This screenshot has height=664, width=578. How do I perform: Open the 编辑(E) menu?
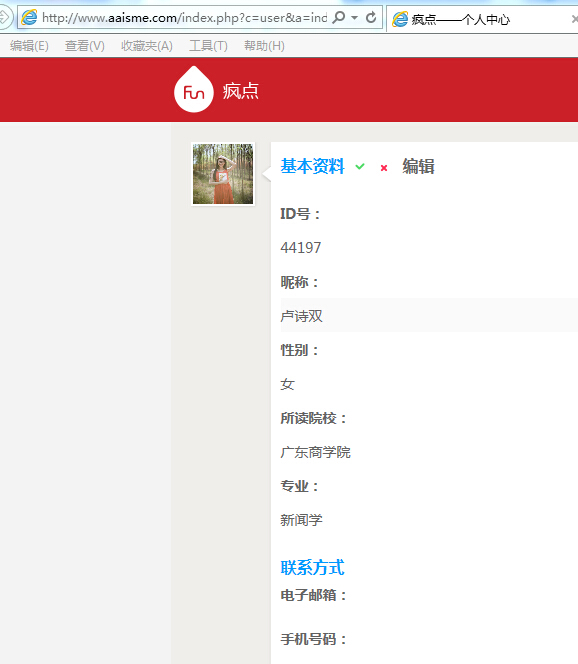pos(29,46)
